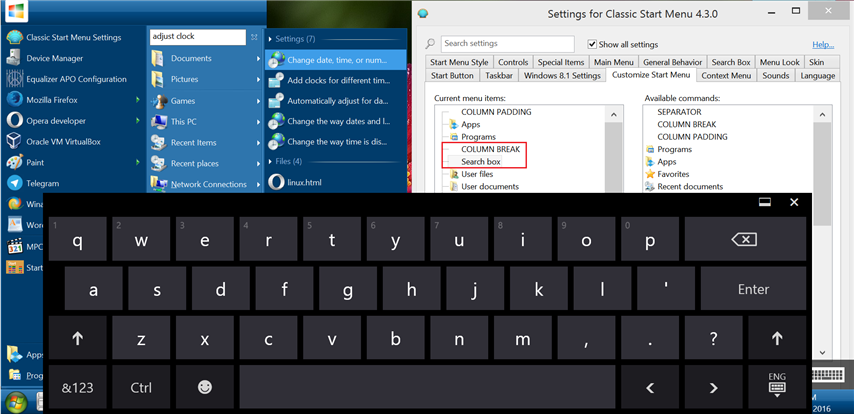Click the adjust clock search box
The height and width of the screenshot is (414, 854).
tap(198, 37)
